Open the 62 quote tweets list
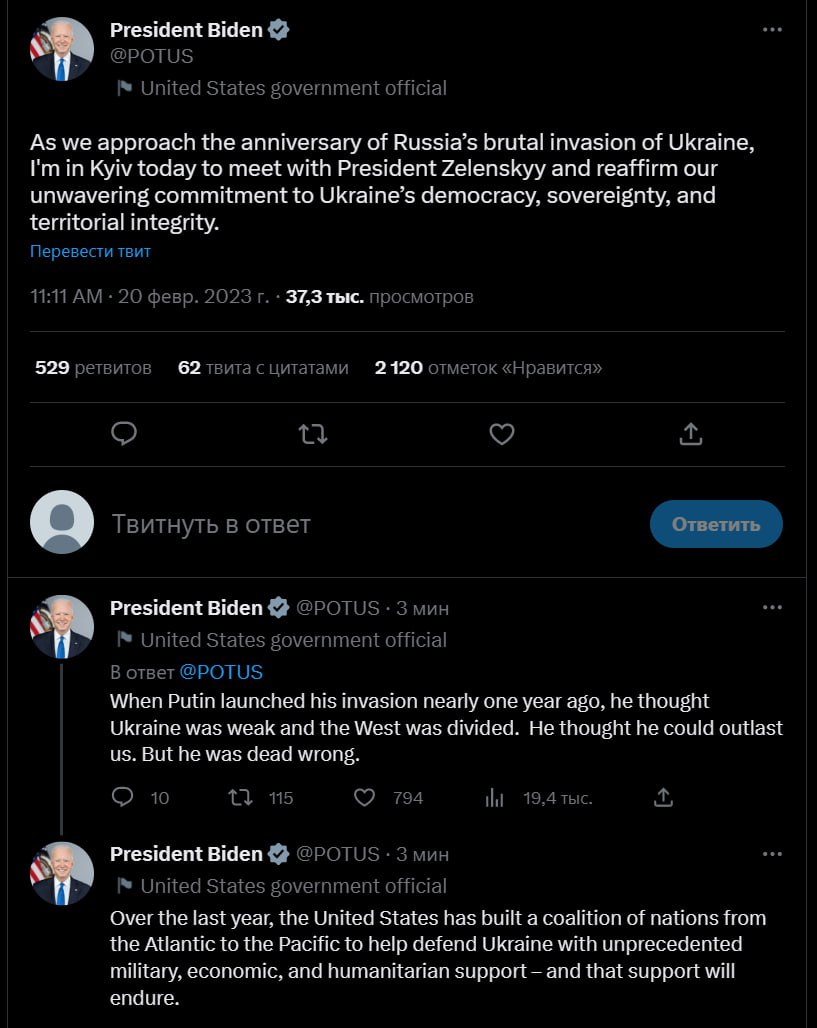Screen dimensions: 817x1028 (x=263, y=367)
